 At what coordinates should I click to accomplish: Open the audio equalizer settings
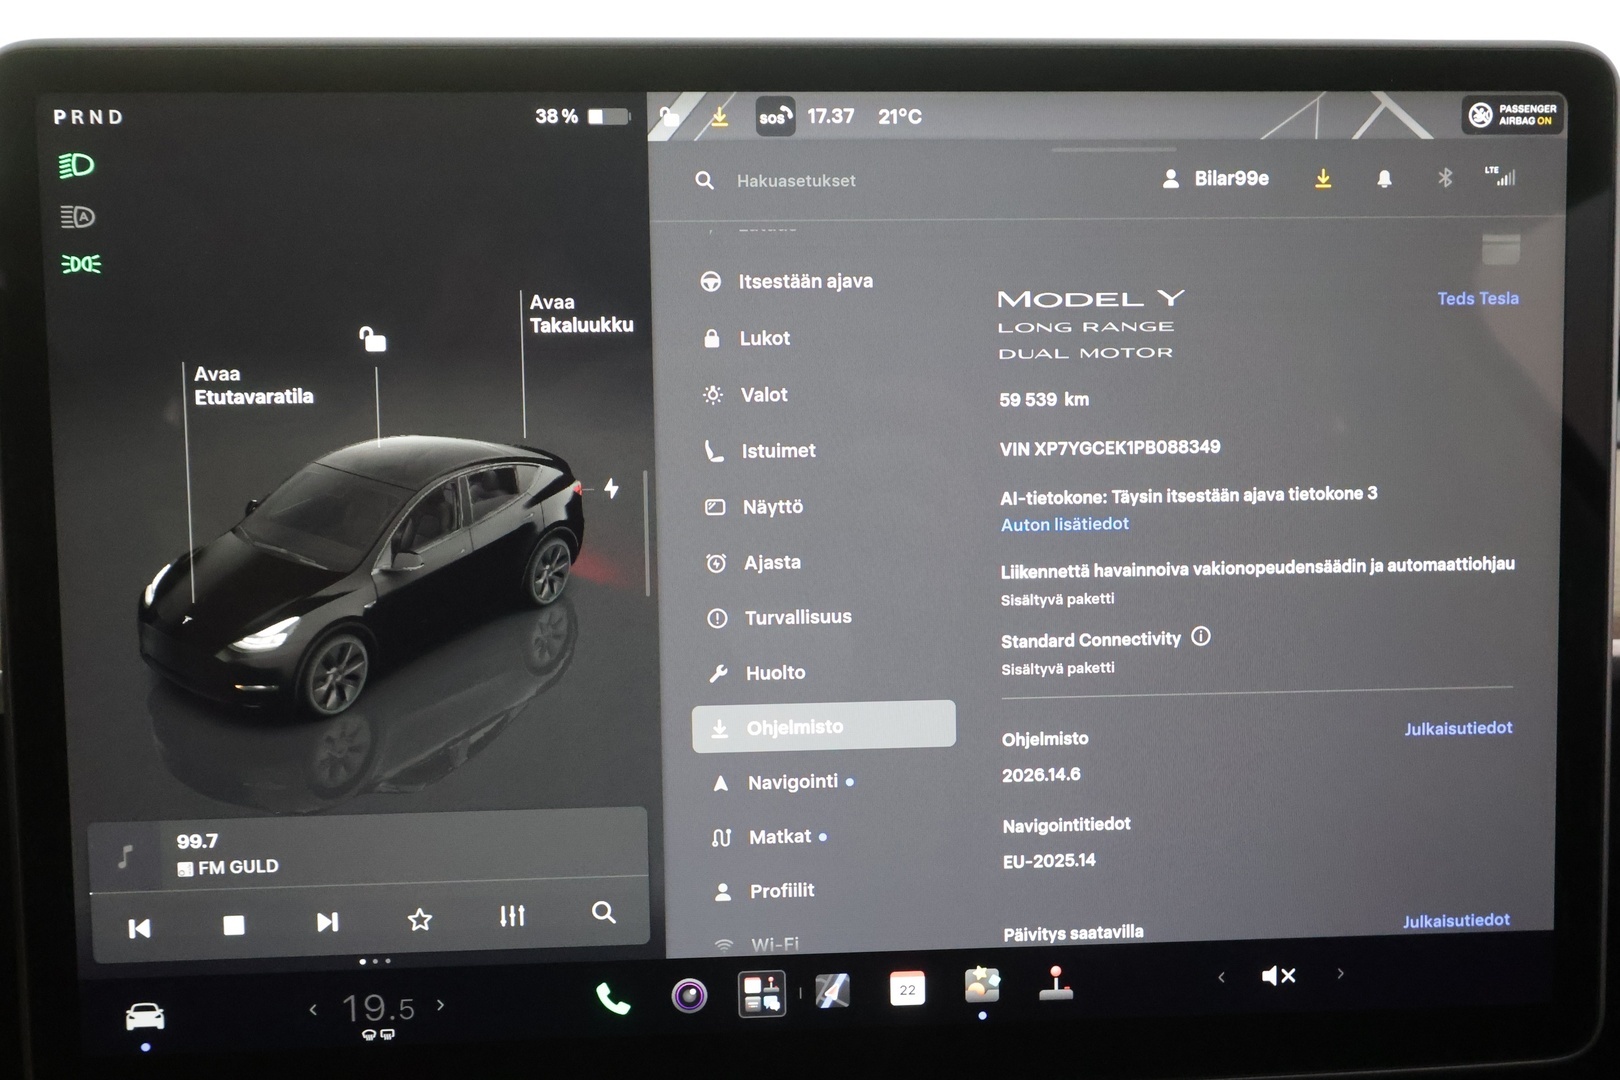(x=512, y=915)
